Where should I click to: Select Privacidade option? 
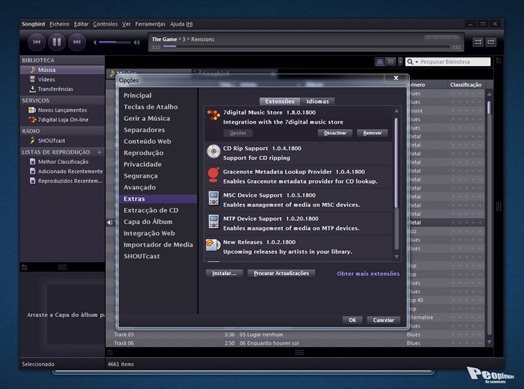(x=142, y=164)
